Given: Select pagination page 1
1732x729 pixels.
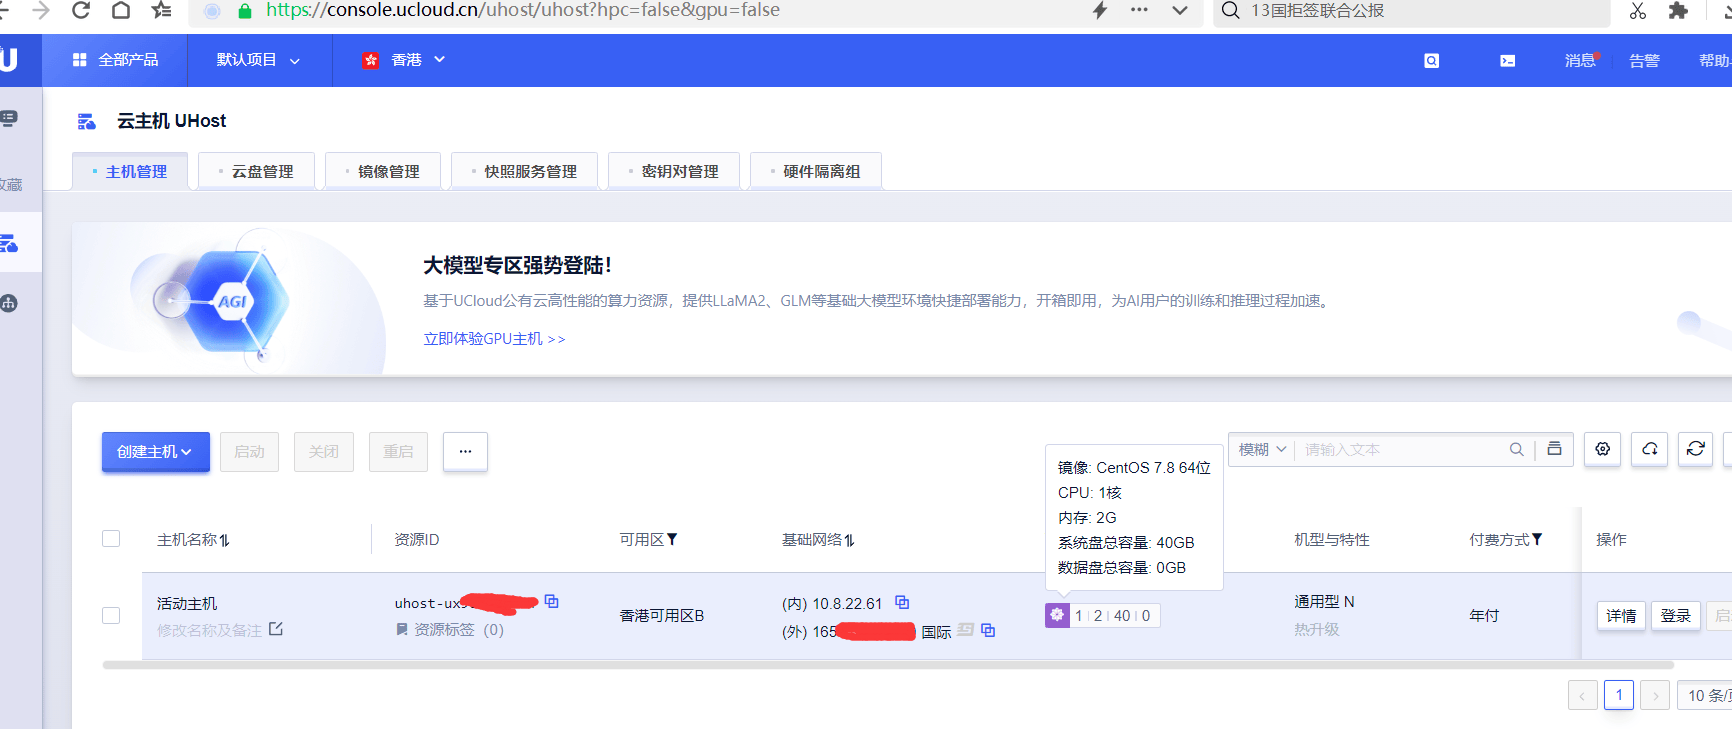Looking at the screenshot, I should click(x=1619, y=695).
